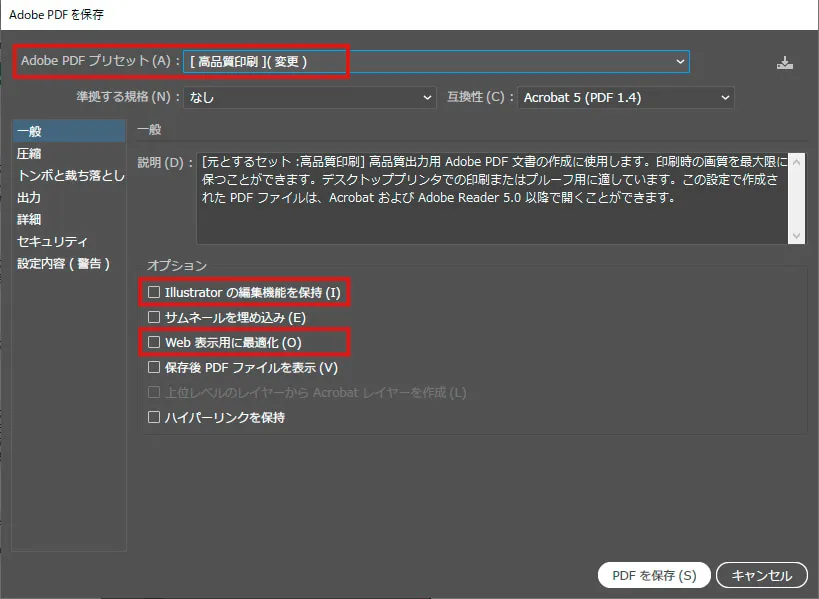Open the Adobe PDF プリセット dropdown
This screenshot has width=819, height=599.
click(x=435, y=62)
